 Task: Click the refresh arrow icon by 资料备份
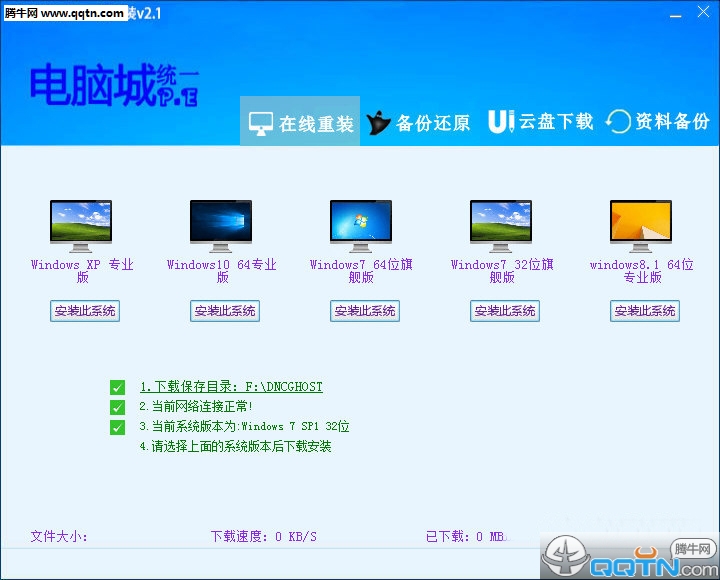click(x=618, y=122)
